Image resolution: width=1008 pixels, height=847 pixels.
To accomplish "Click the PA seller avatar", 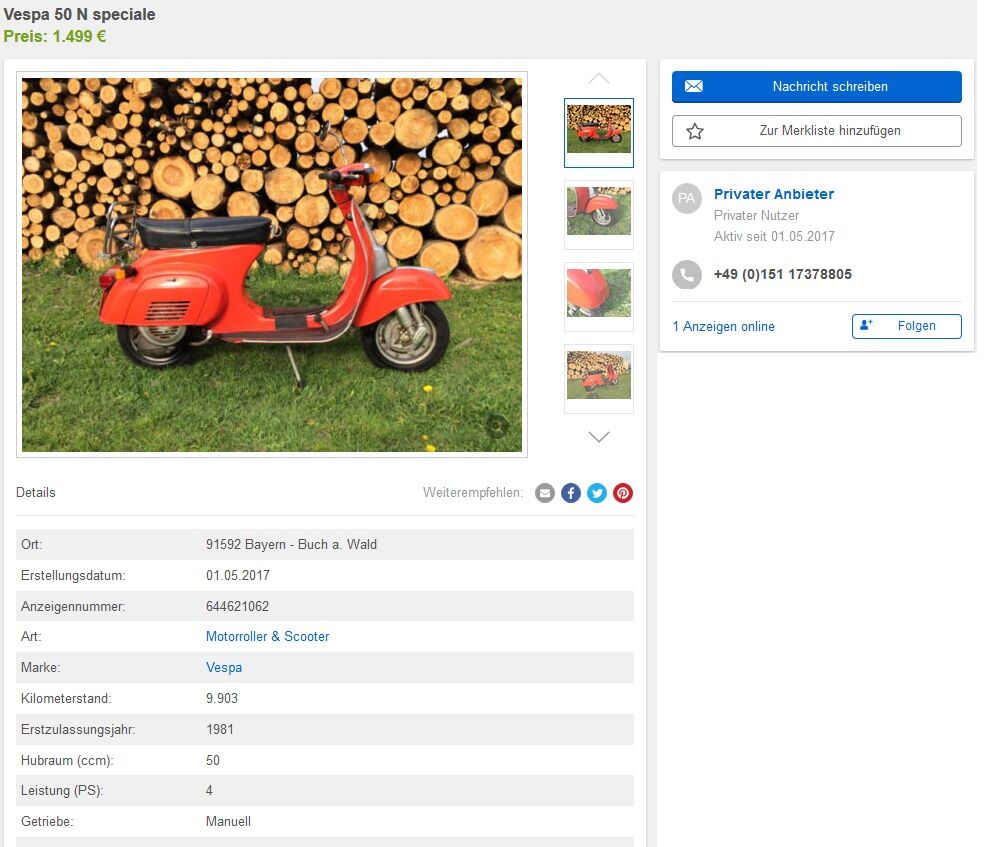I will (x=686, y=198).
